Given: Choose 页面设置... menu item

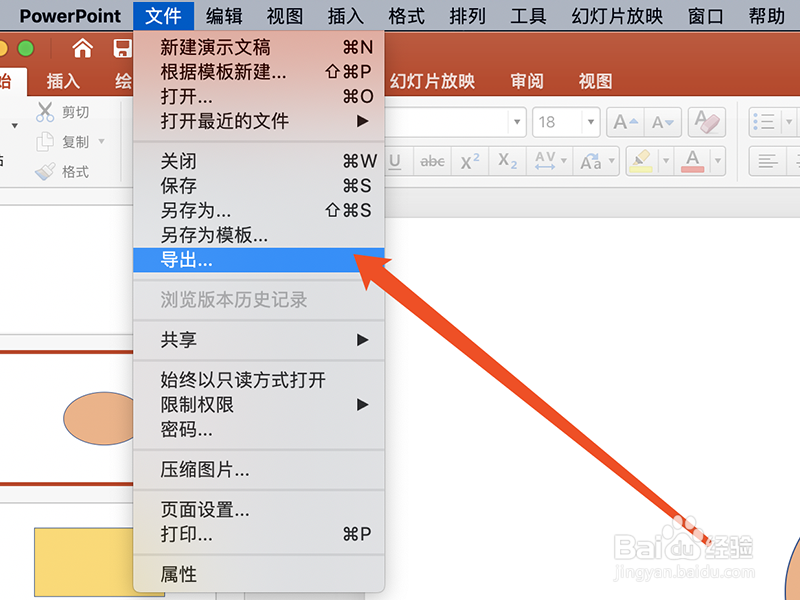Looking at the screenshot, I should (259, 510).
